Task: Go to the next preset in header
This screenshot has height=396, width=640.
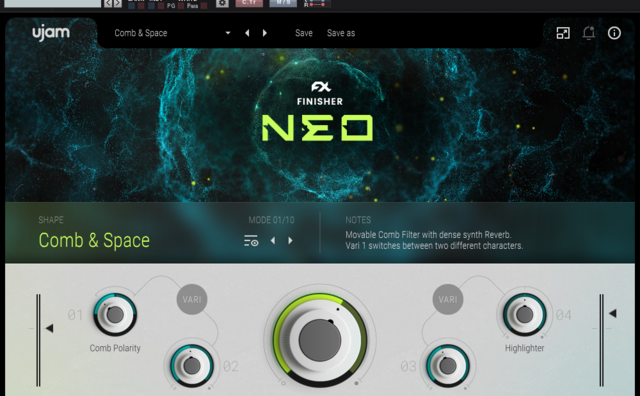Action: coord(264,33)
